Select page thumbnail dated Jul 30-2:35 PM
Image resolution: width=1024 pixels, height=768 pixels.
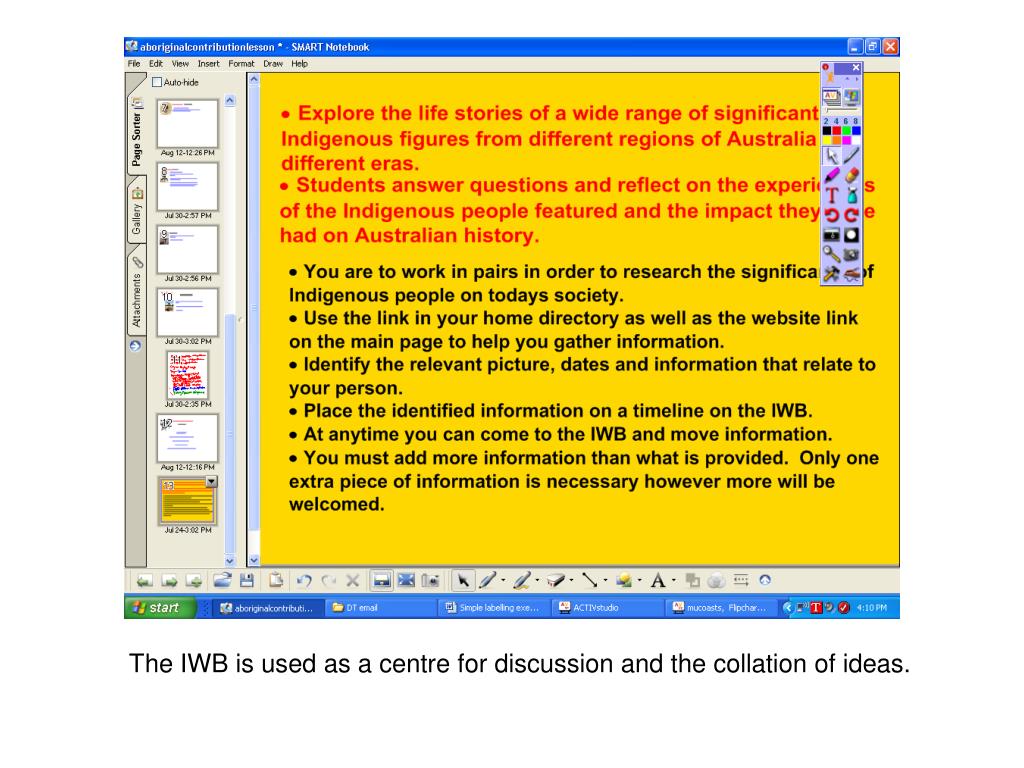pos(187,375)
